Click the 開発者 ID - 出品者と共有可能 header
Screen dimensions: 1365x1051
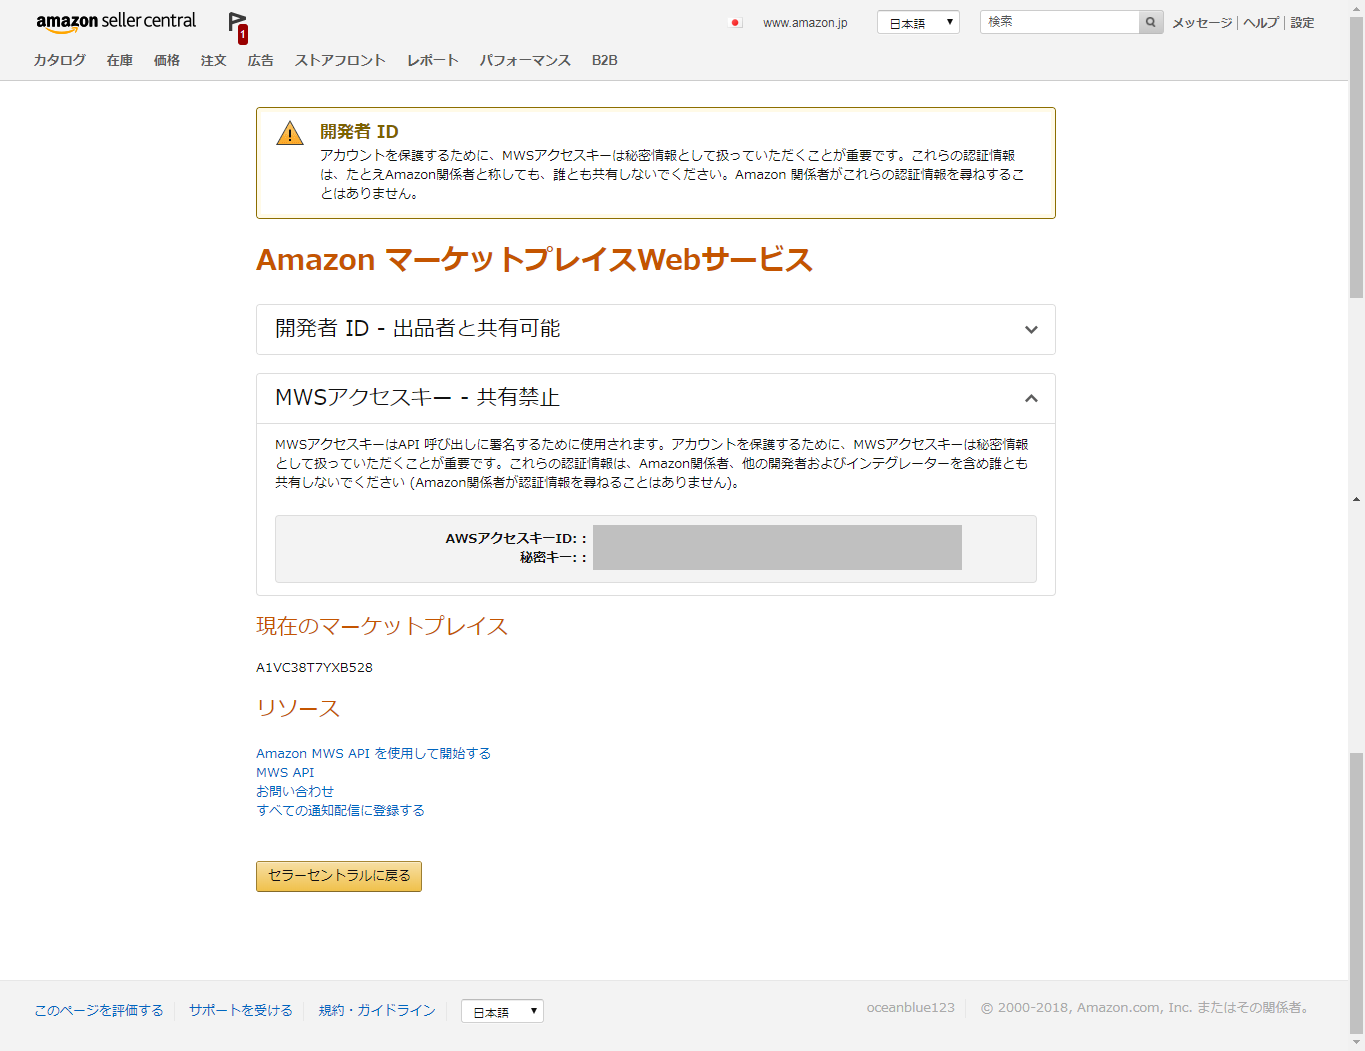tap(656, 329)
